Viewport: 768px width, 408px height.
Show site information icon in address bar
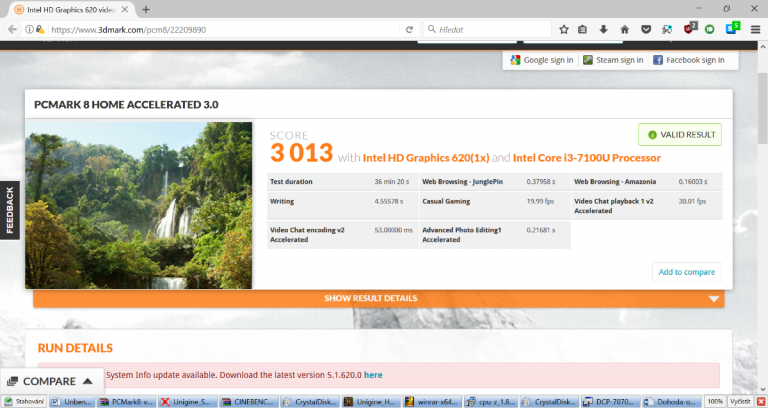point(29,30)
